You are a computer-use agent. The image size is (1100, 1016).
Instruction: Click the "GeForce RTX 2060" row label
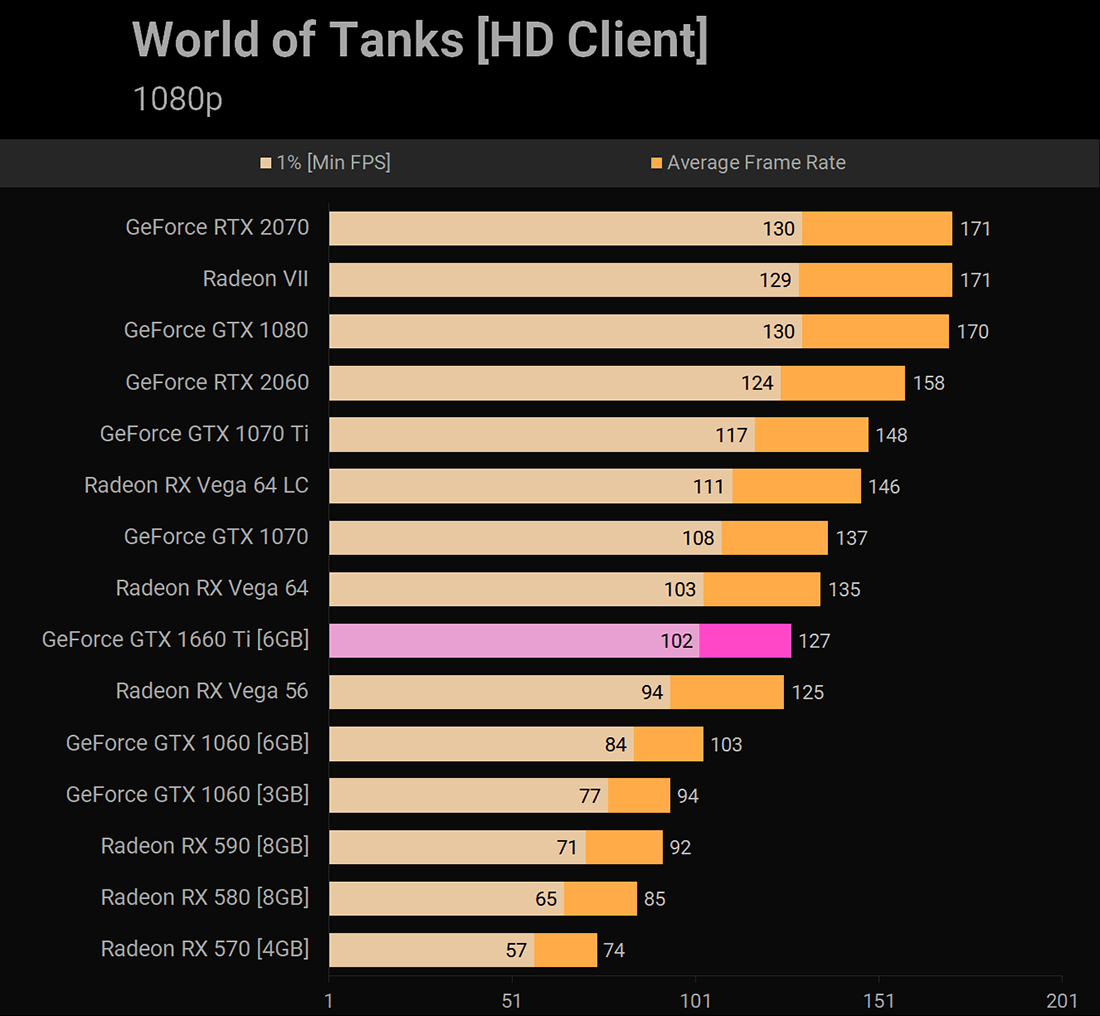(x=217, y=382)
